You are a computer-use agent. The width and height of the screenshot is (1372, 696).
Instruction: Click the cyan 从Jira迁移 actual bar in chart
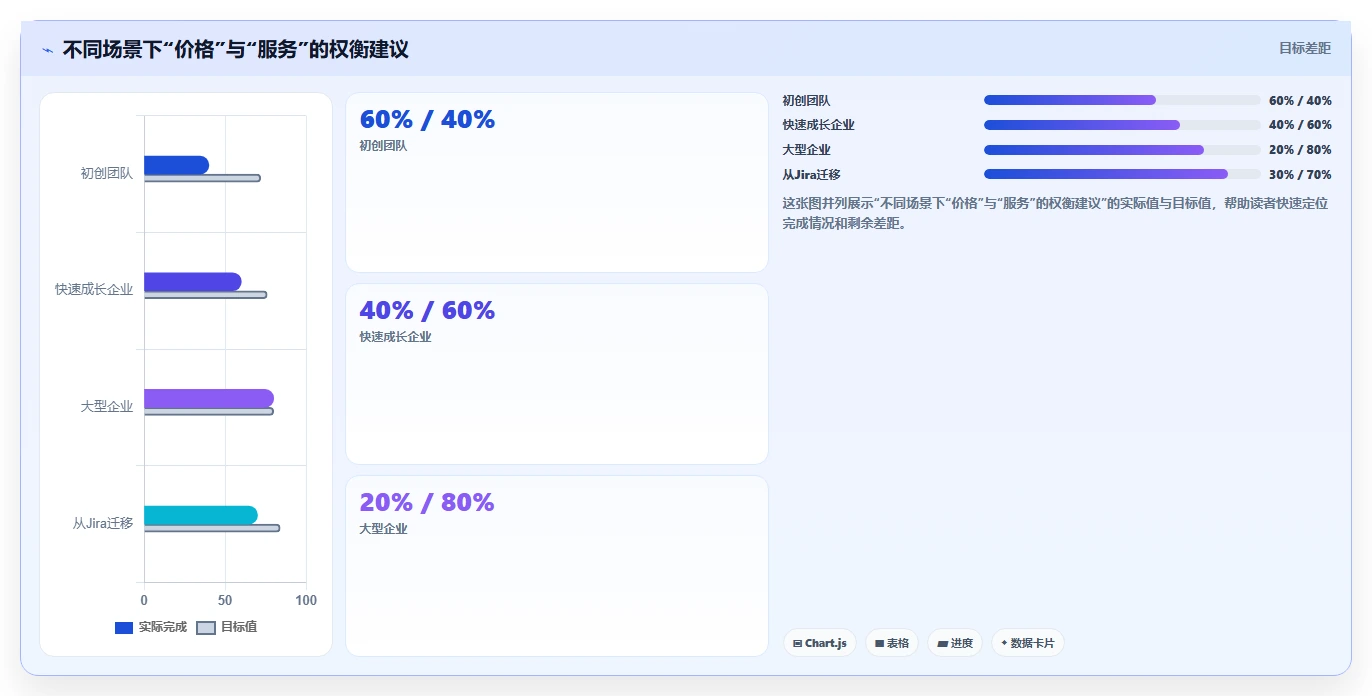click(200, 515)
